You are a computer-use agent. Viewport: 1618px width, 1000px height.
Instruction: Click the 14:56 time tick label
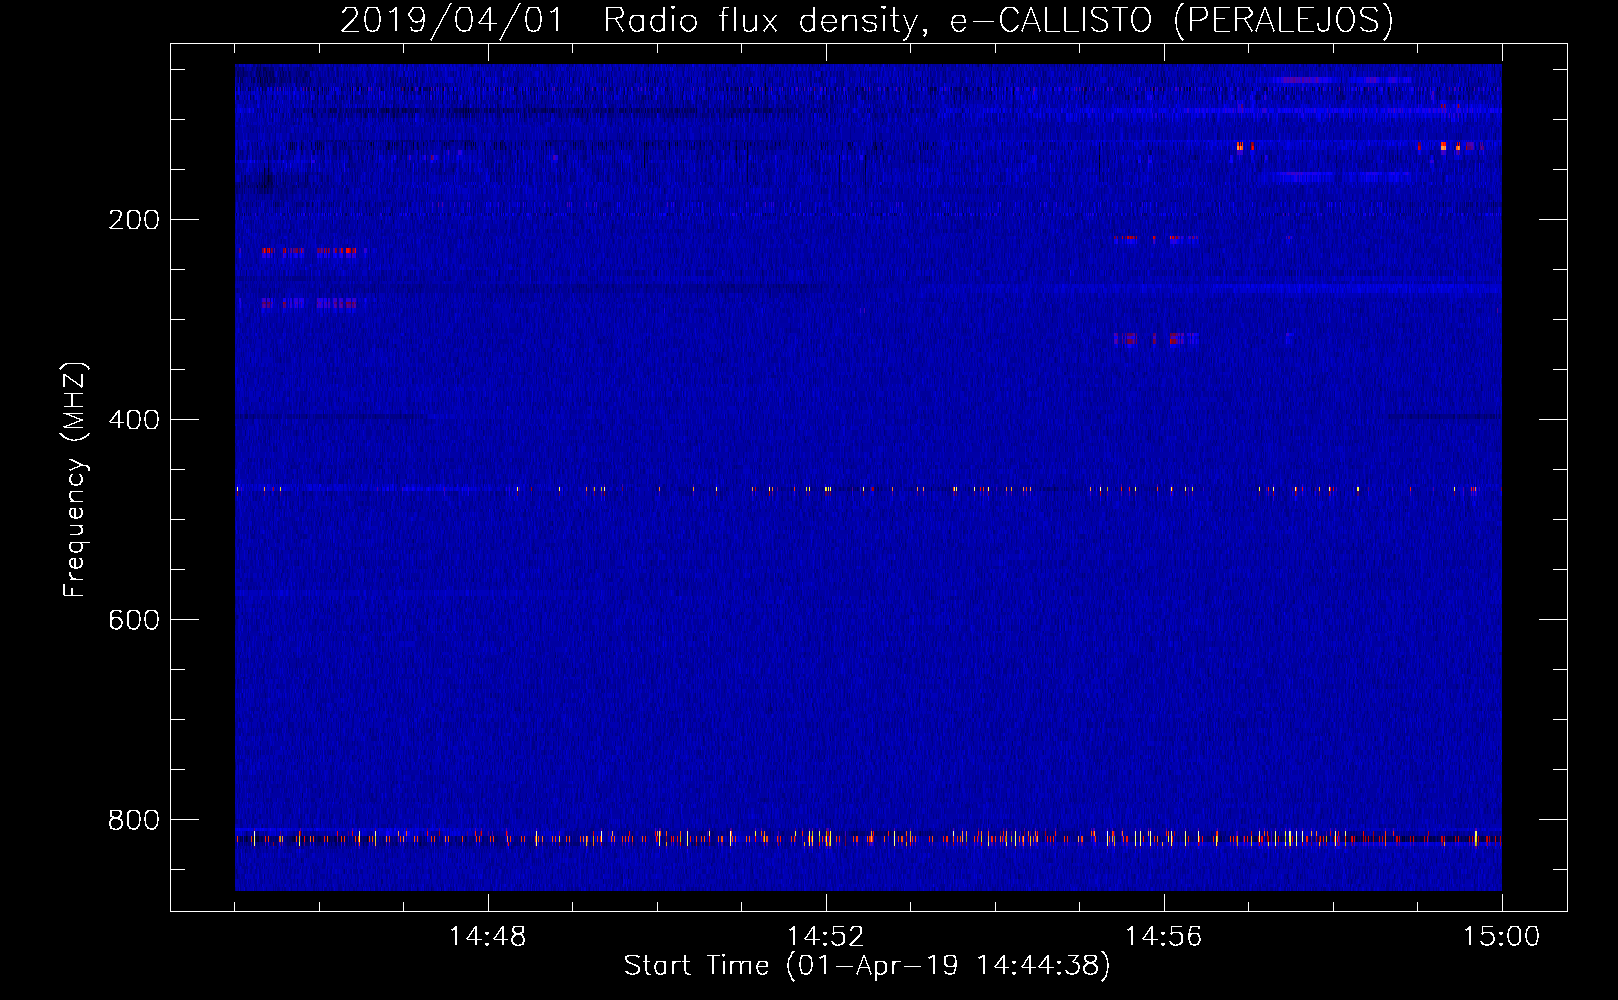point(1163,937)
